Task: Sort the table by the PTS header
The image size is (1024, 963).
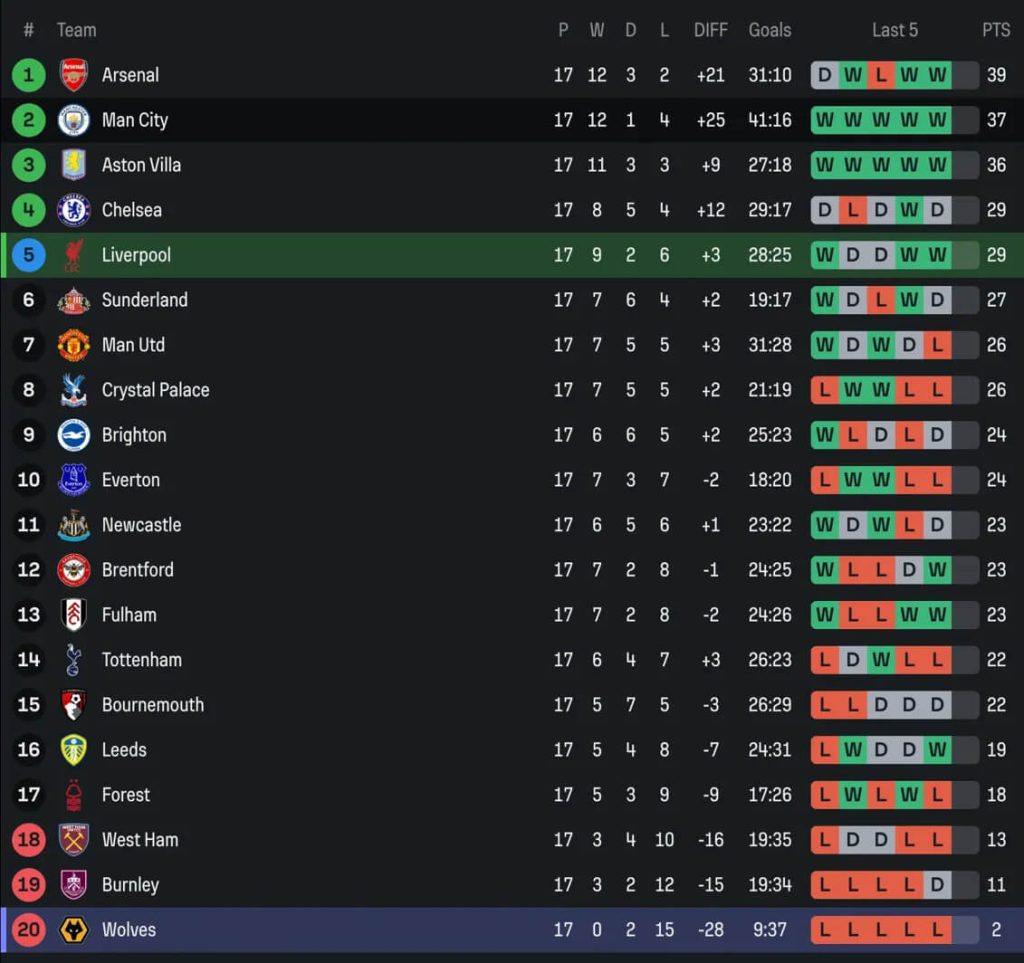Action: [x=996, y=30]
